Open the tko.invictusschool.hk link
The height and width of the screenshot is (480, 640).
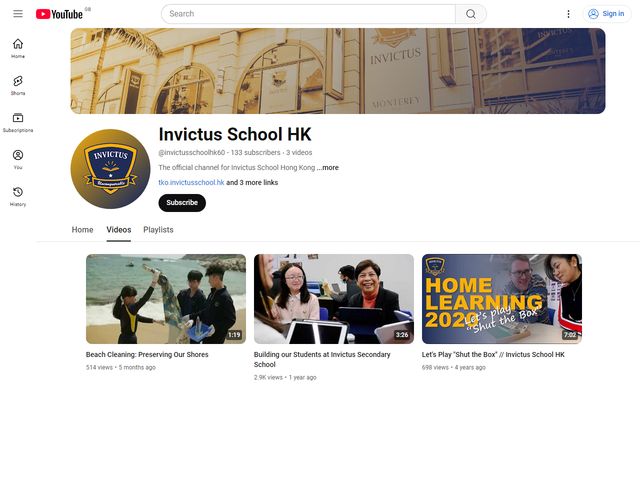coord(191,183)
